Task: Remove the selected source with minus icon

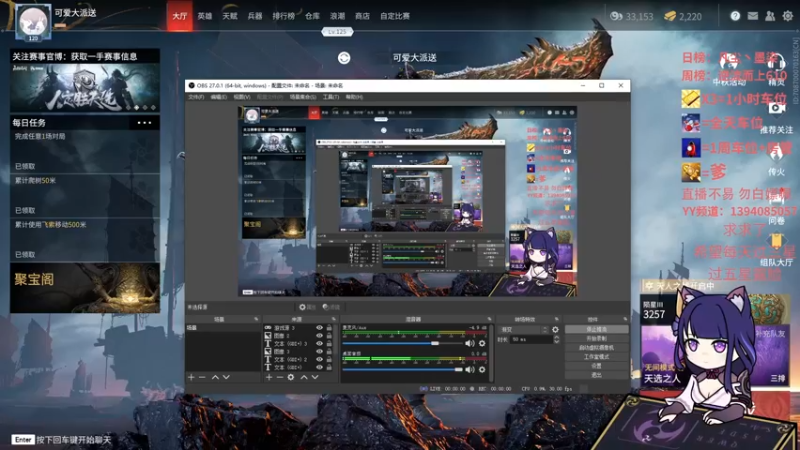Action: pyautogui.click(x=280, y=377)
